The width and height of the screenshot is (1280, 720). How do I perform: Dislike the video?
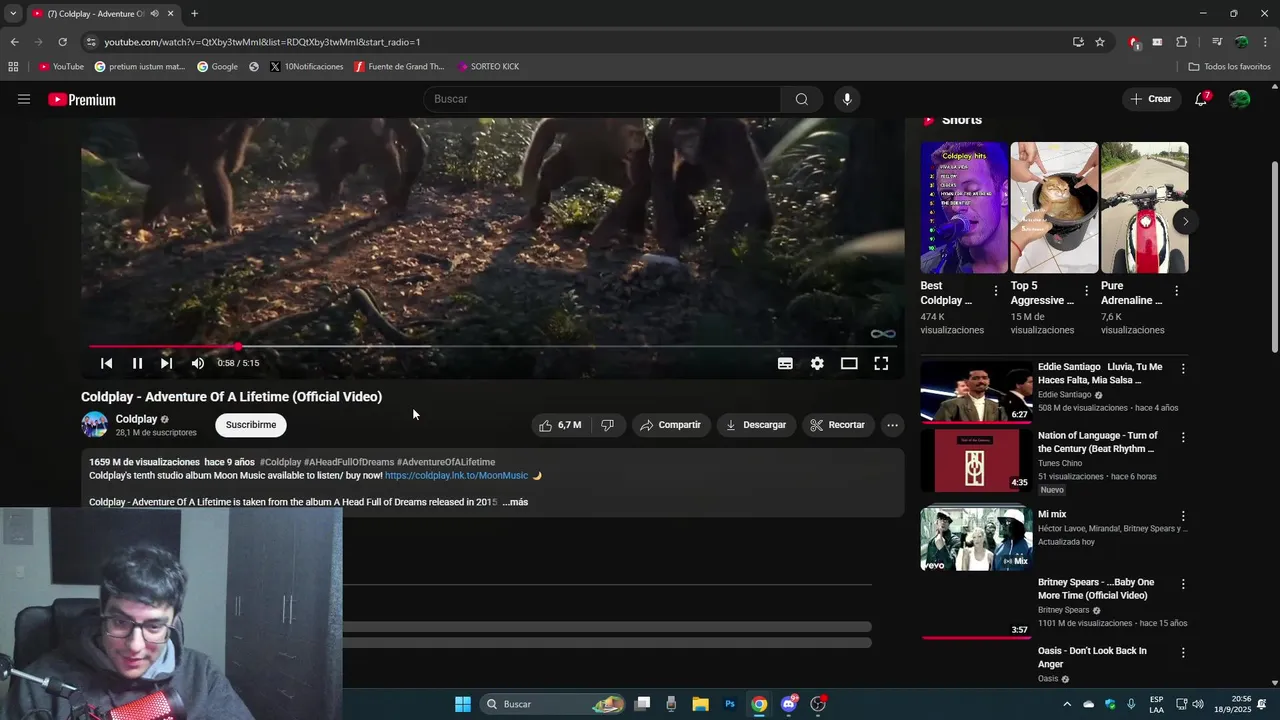607,425
